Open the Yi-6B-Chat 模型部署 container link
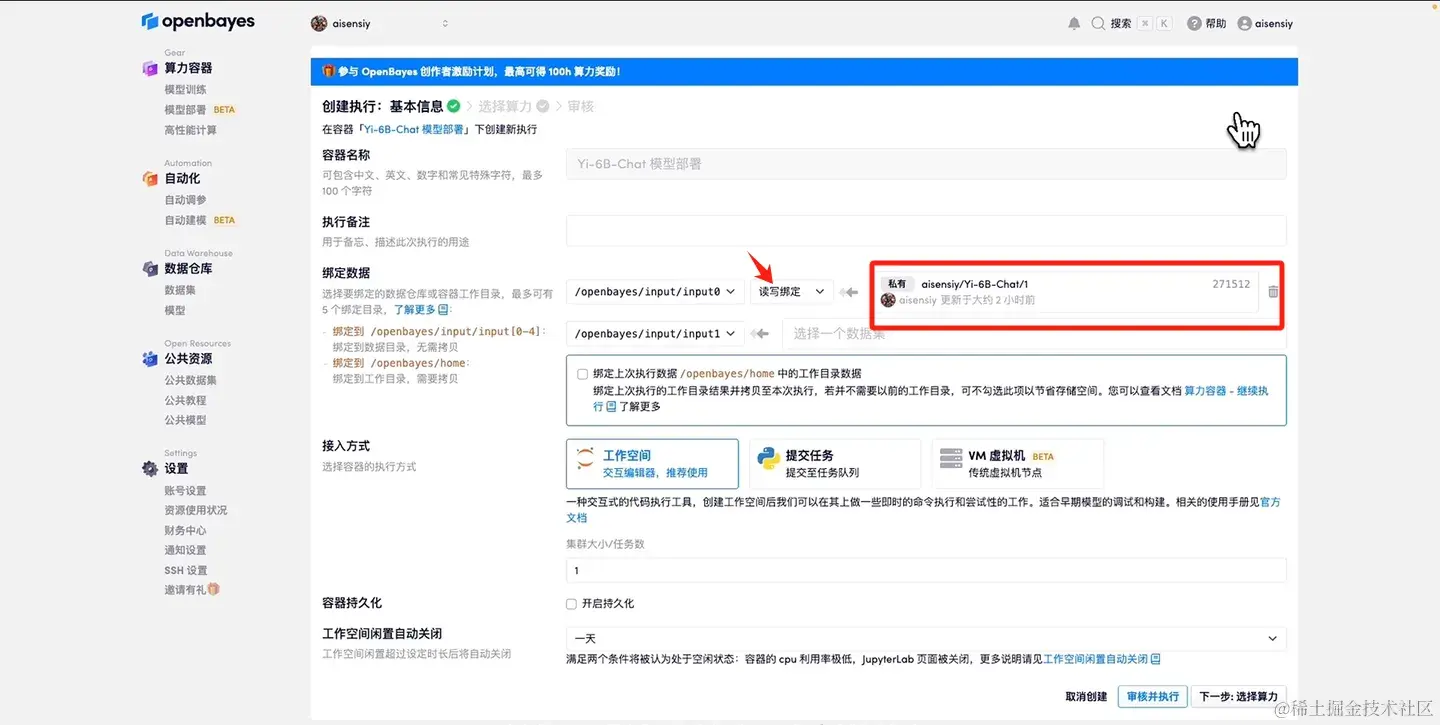This screenshot has height=725, width=1440. click(414, 129)
